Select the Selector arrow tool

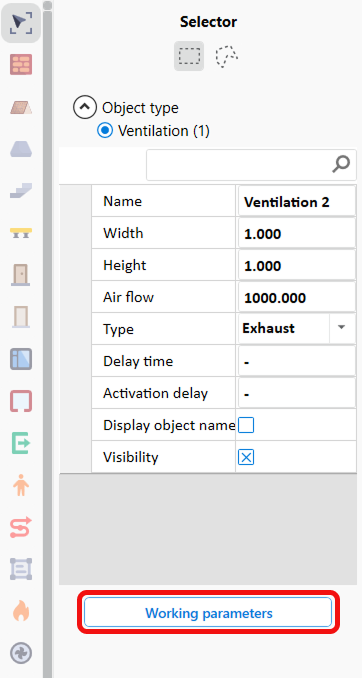click(21, 23)
